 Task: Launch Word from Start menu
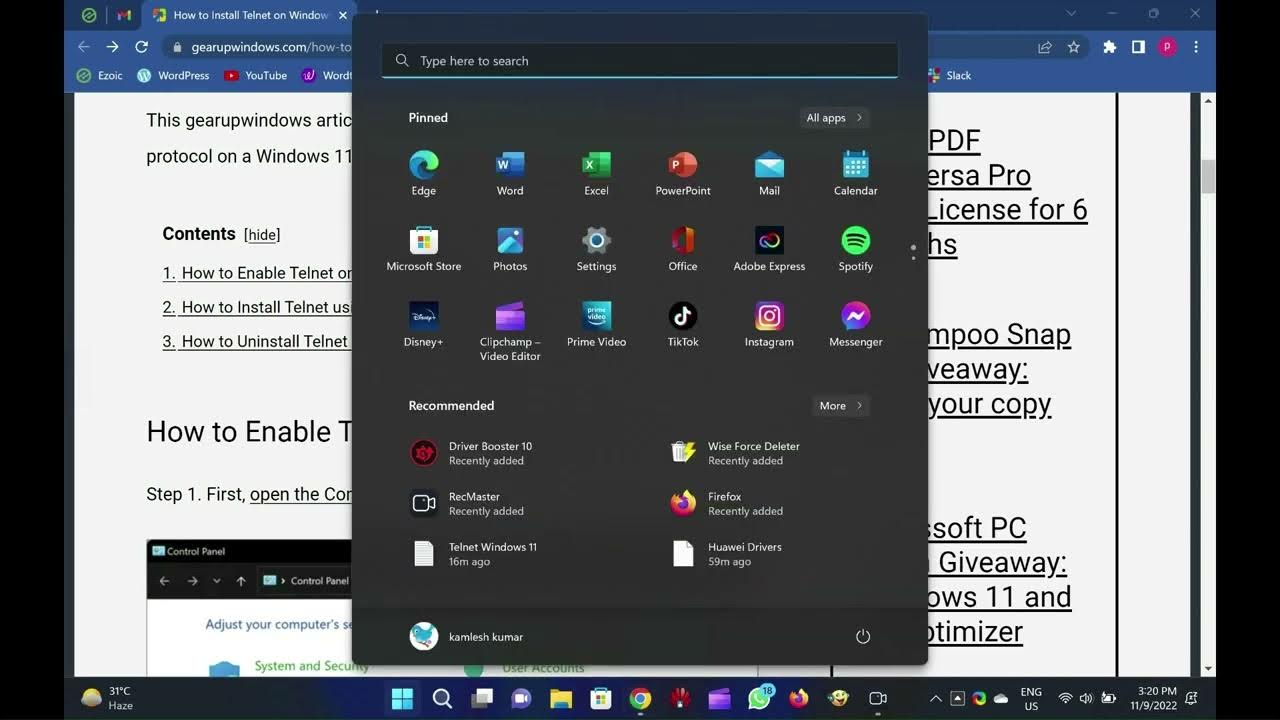510,173
